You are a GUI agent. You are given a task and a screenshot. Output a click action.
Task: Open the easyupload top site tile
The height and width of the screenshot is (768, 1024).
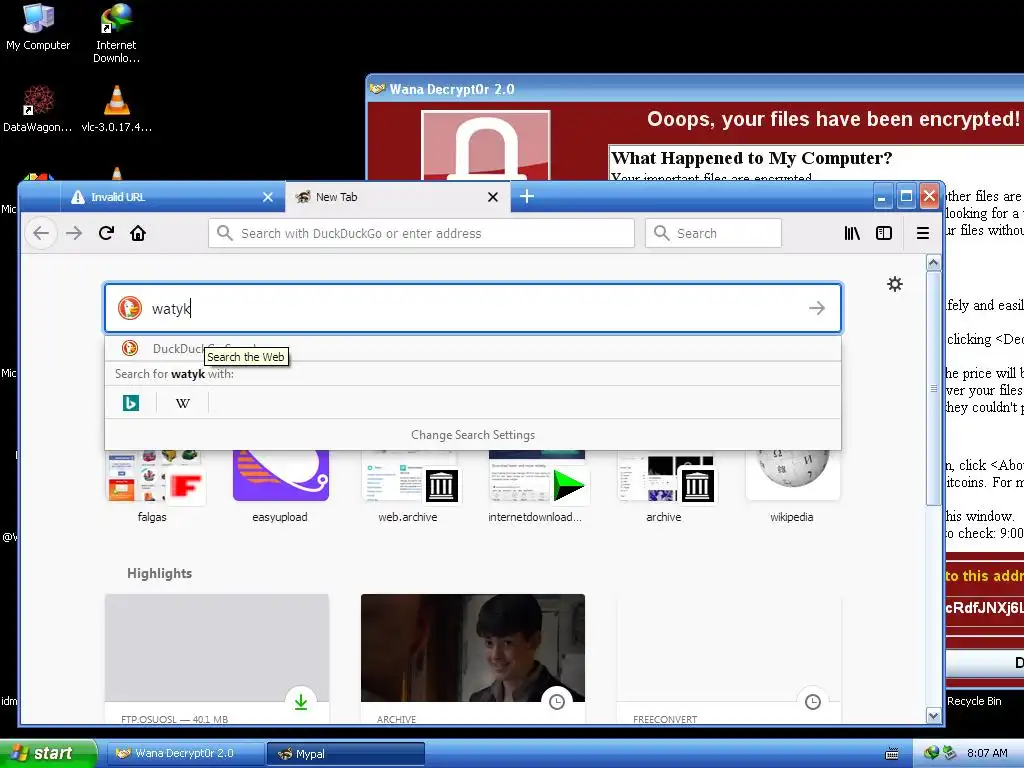280,487
